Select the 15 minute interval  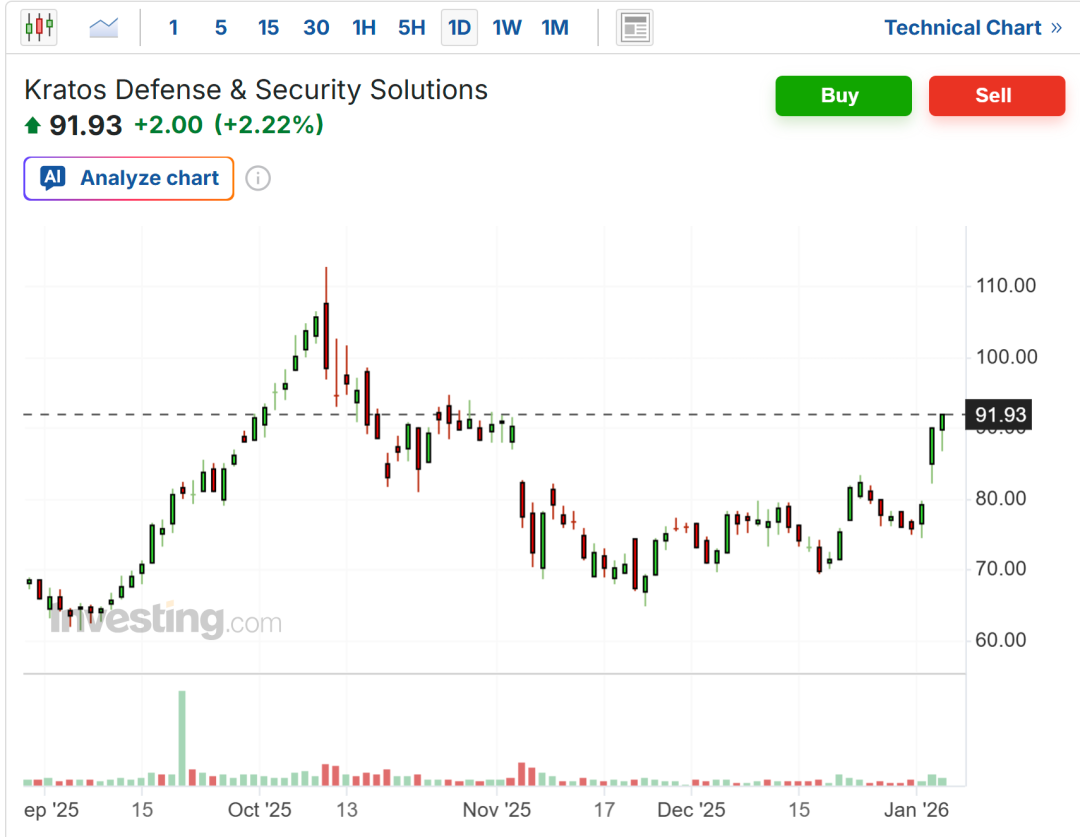pyautogui.click(x=268, y=28)
